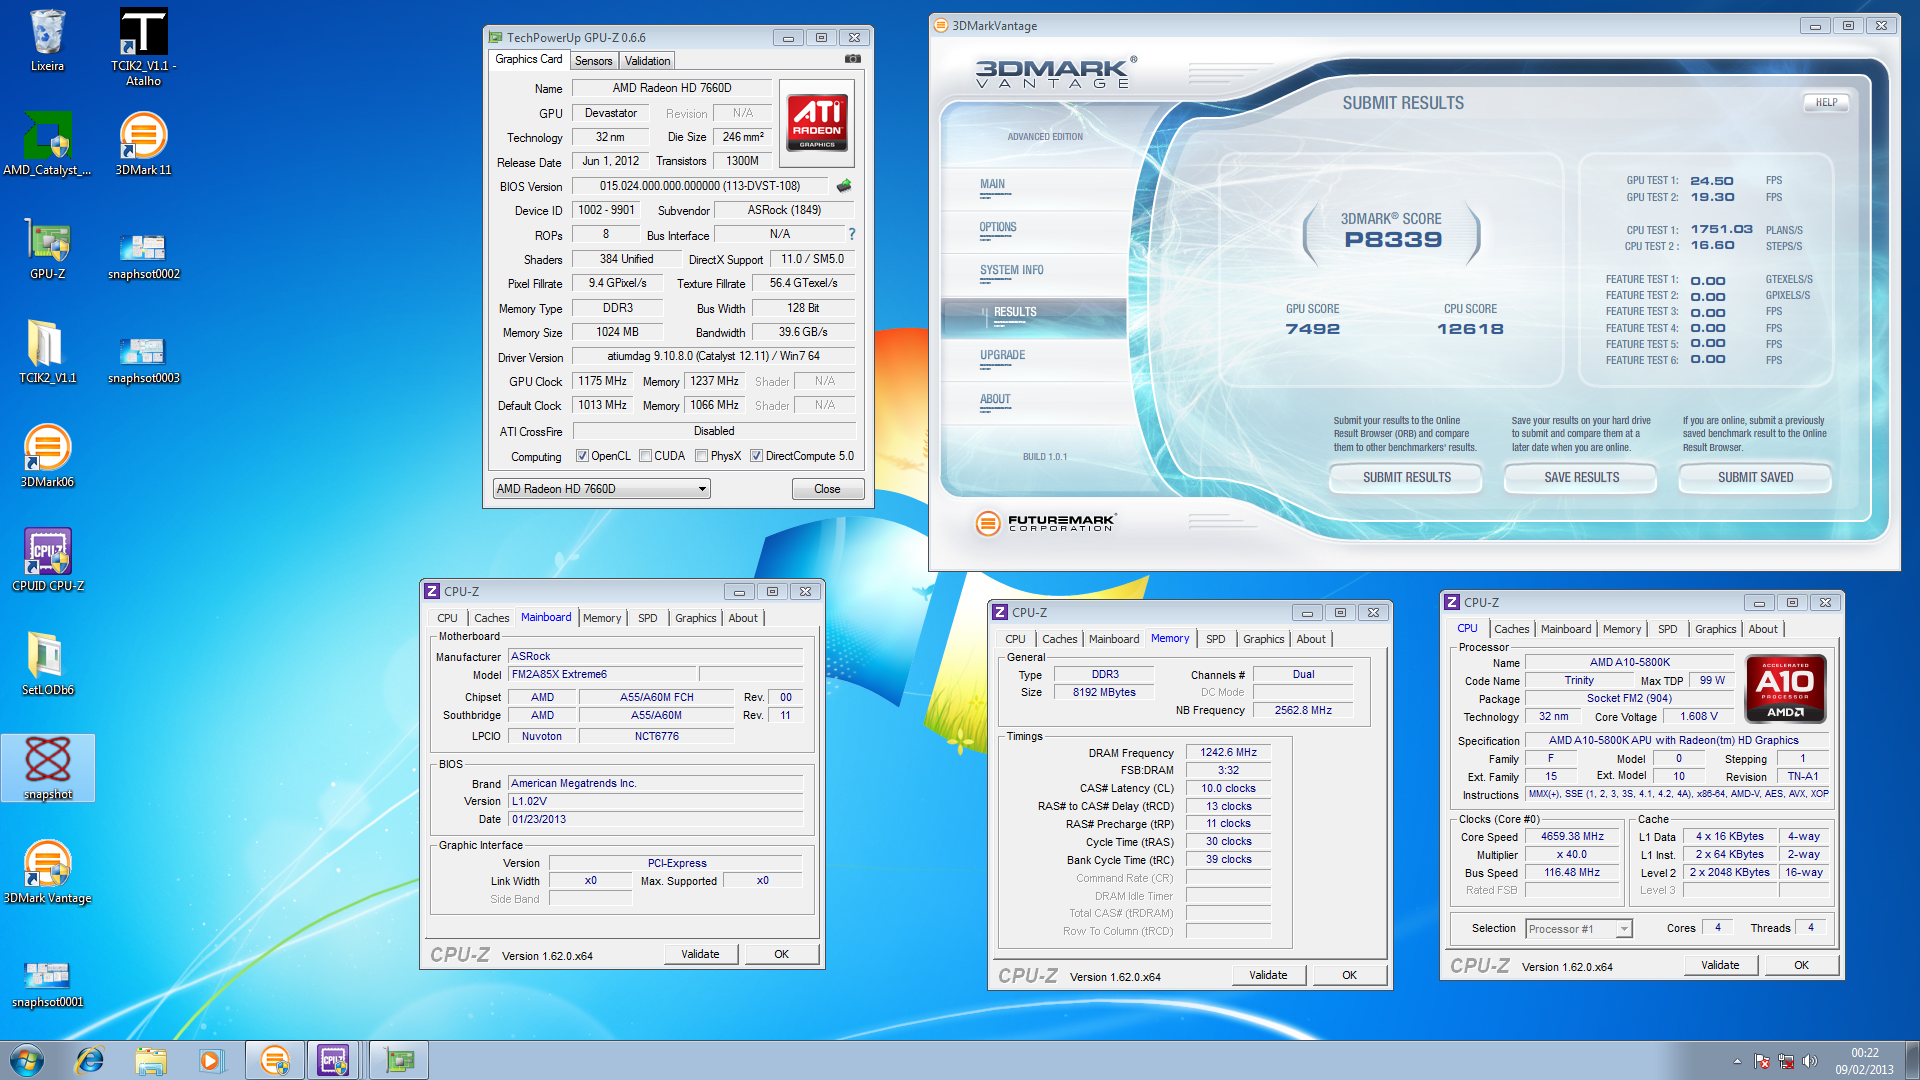Viewport: 1920px width, 1080px height.
Task: Open the AMD Radeon HD 7660D dropdown
Action: pyautogui.click(x=602, y=489)
